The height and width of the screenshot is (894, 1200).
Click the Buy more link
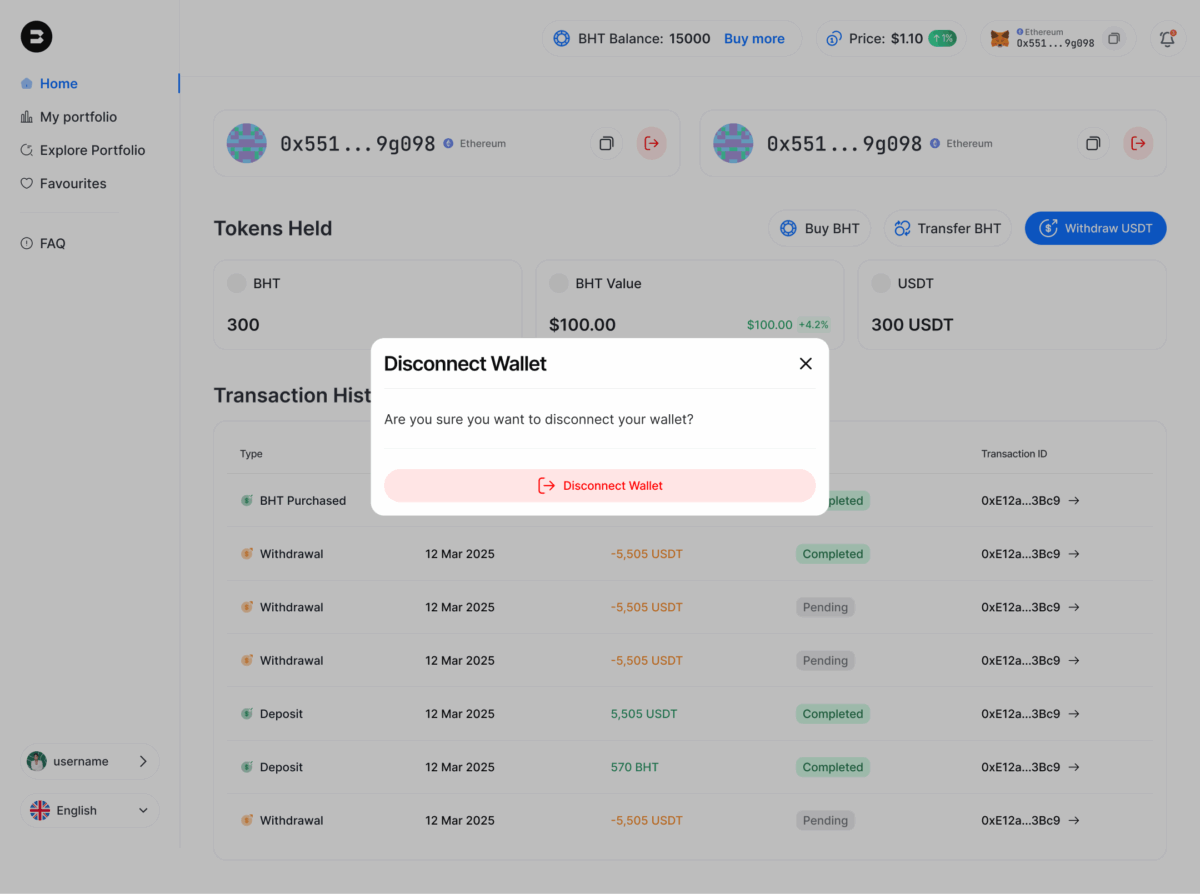coord(754,39)
